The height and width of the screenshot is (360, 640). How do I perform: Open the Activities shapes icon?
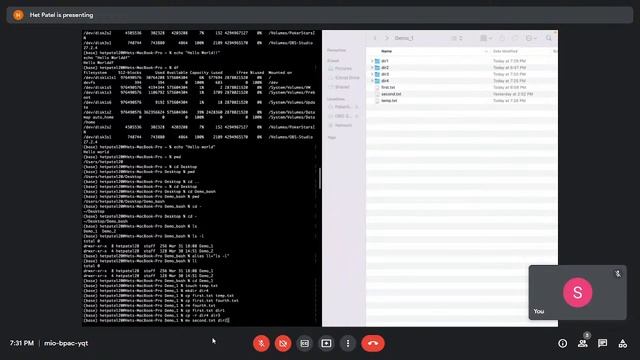coord(622,344)
